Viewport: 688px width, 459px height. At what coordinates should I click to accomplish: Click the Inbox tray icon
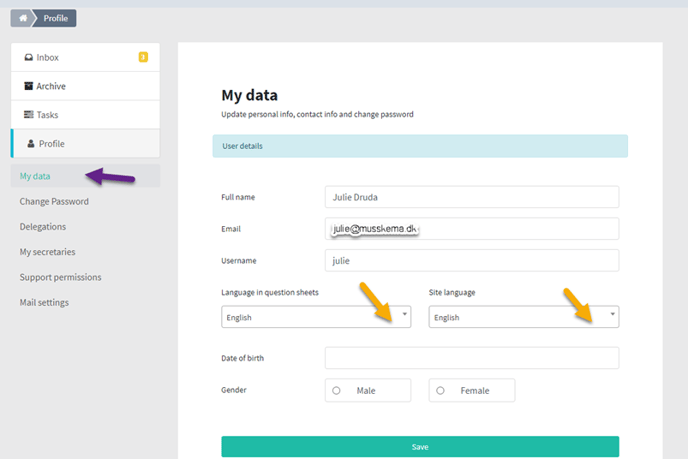pos(29,57)
